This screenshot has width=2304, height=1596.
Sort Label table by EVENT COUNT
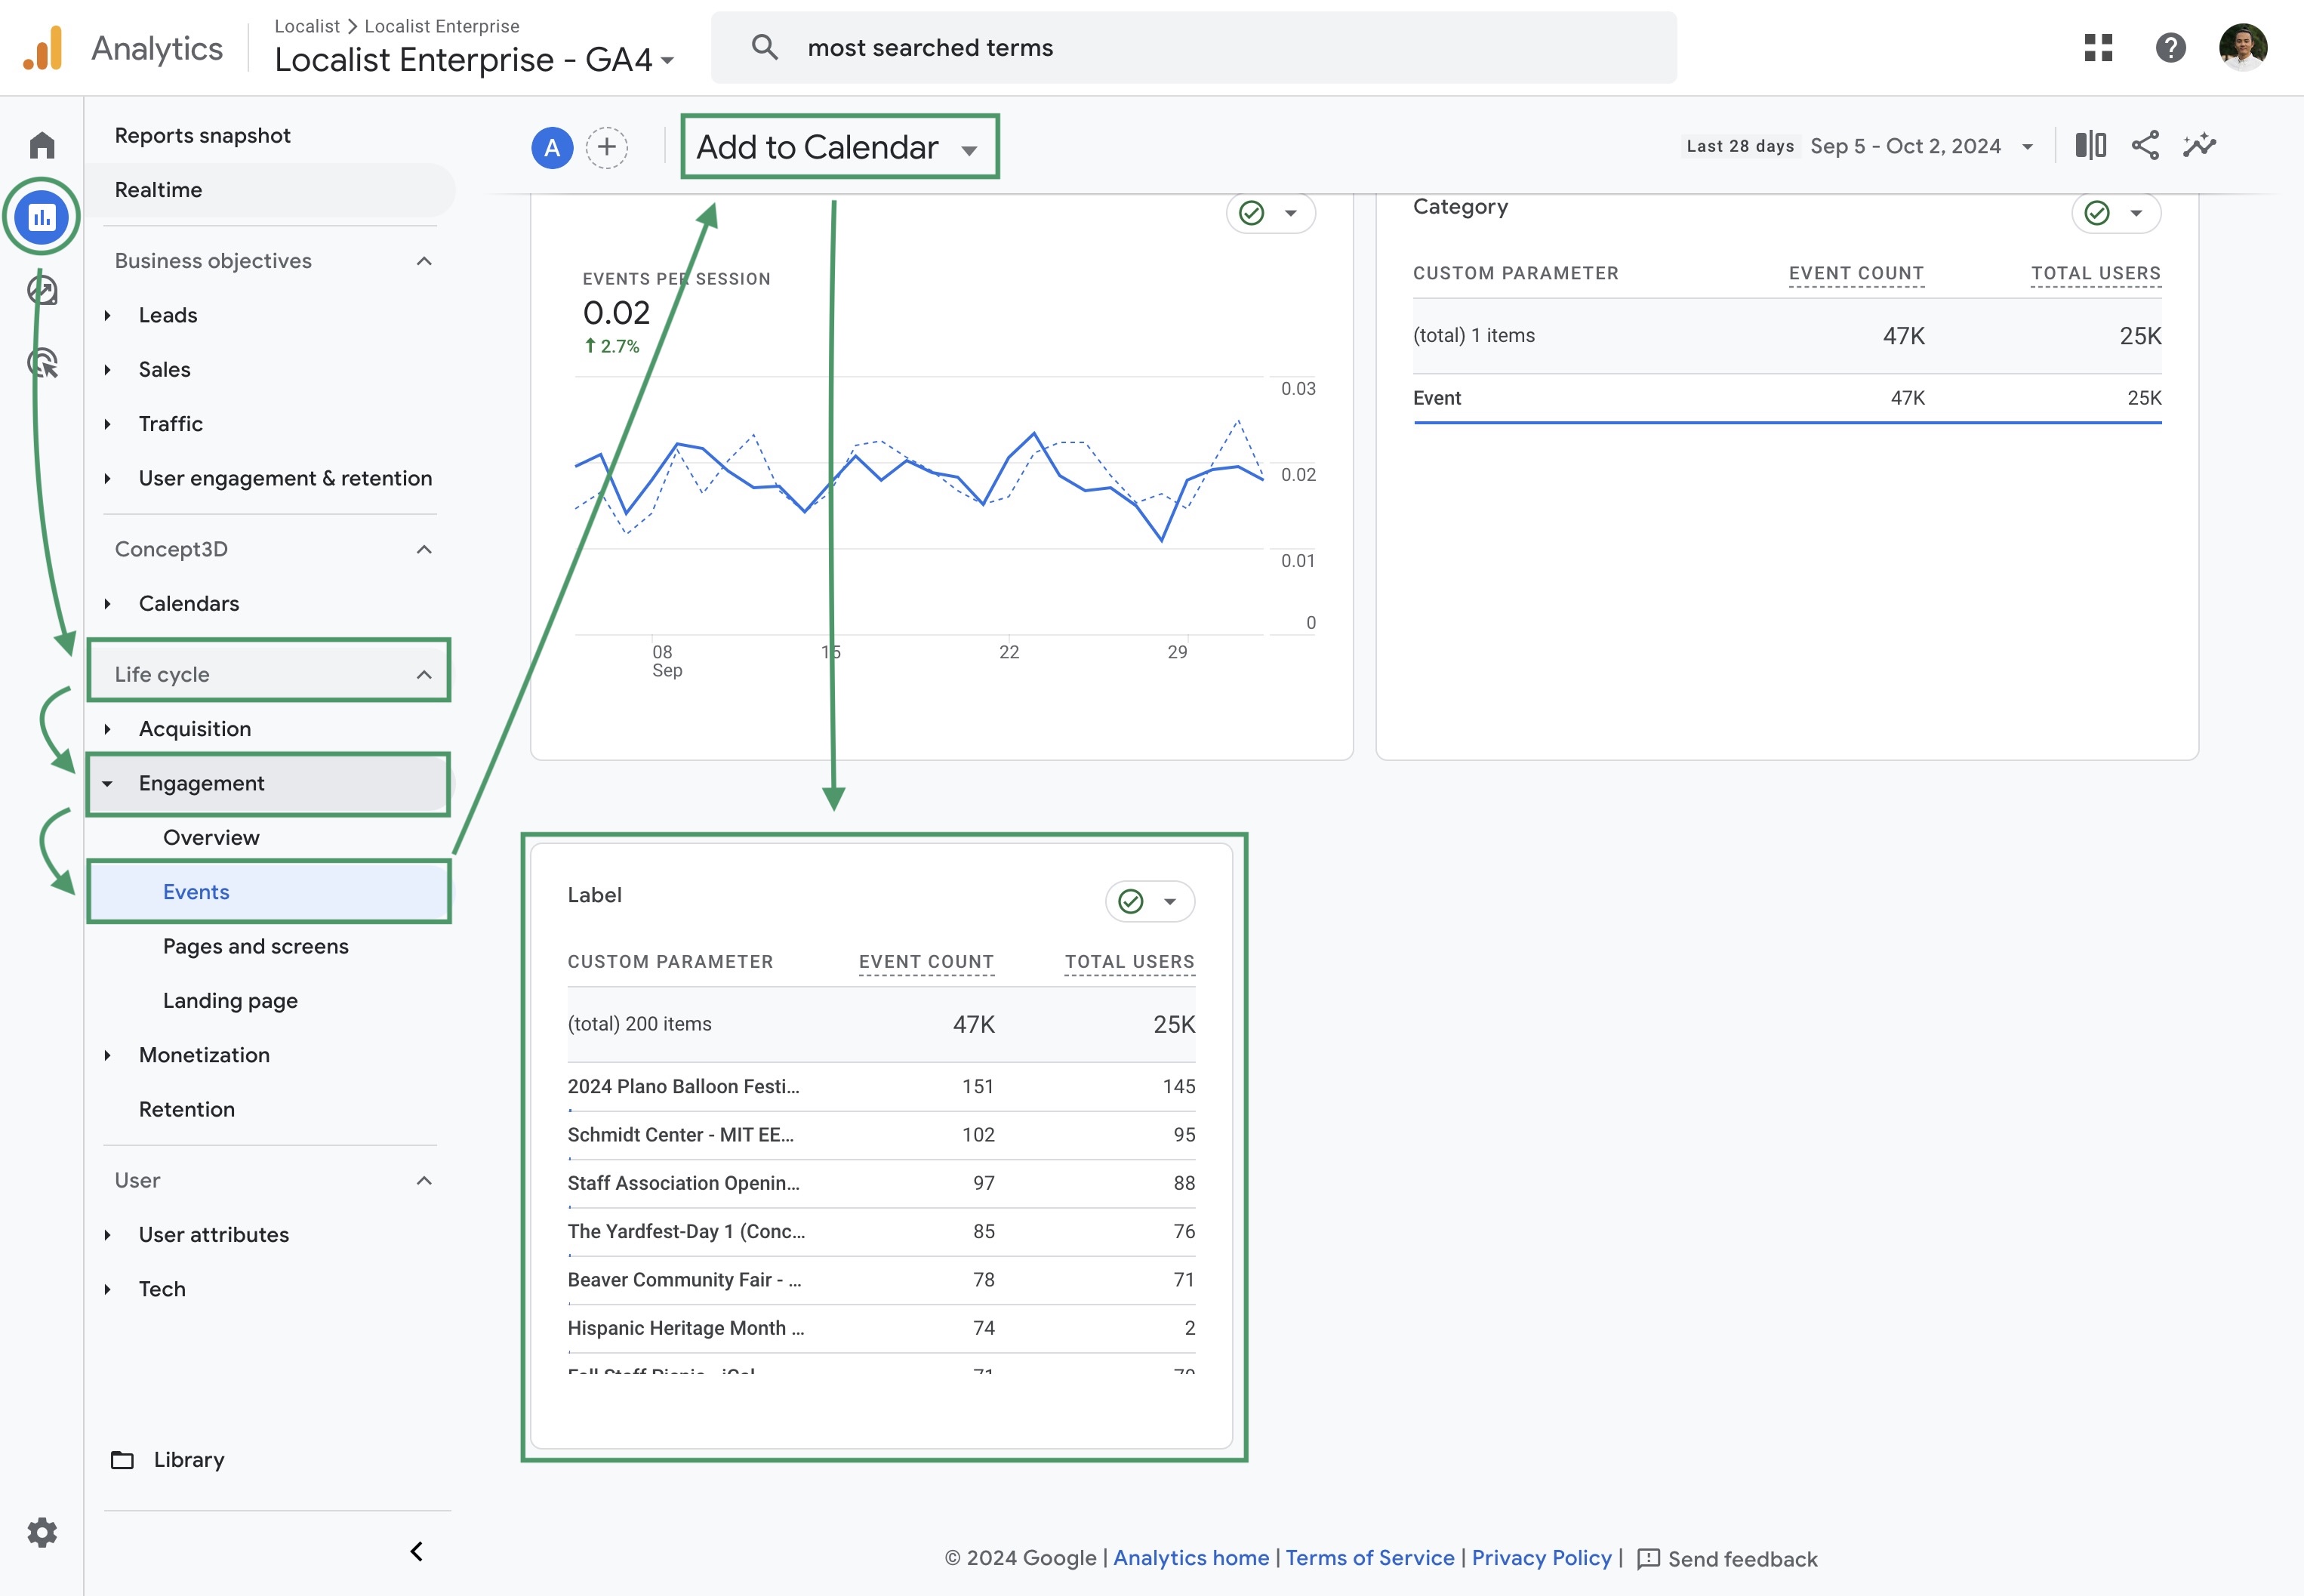tap(926, 961)
